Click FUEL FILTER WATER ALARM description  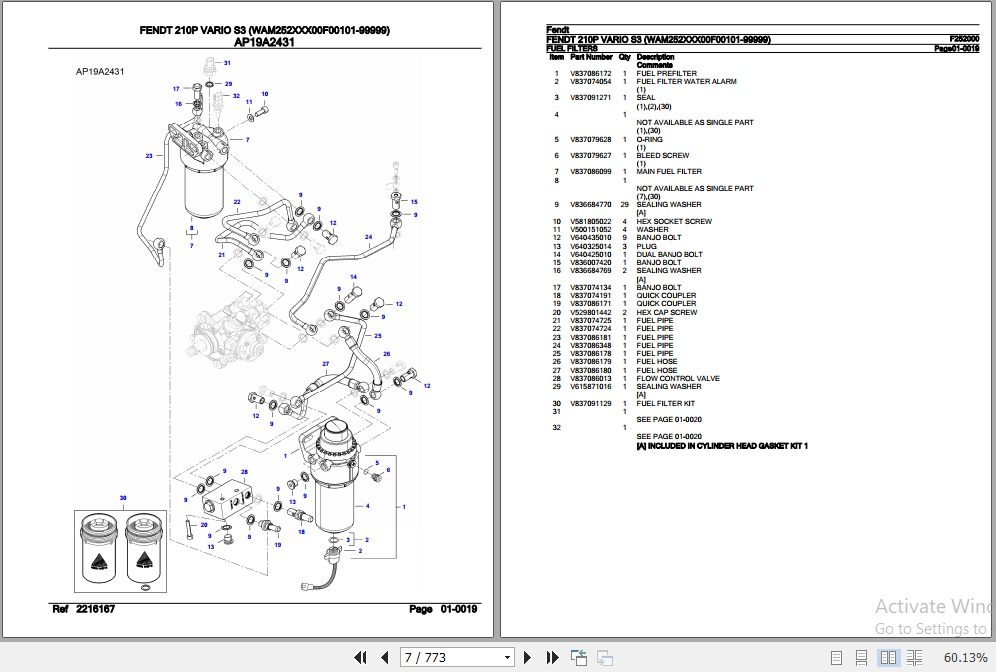tap(686, 81)
